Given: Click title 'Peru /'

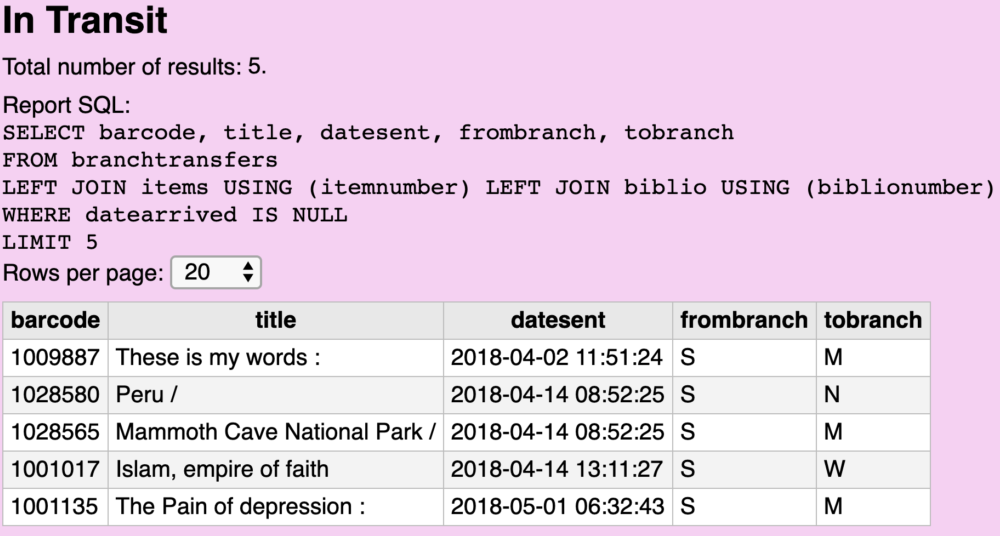Looking at the screenshot, I should [x=147, y=394].
